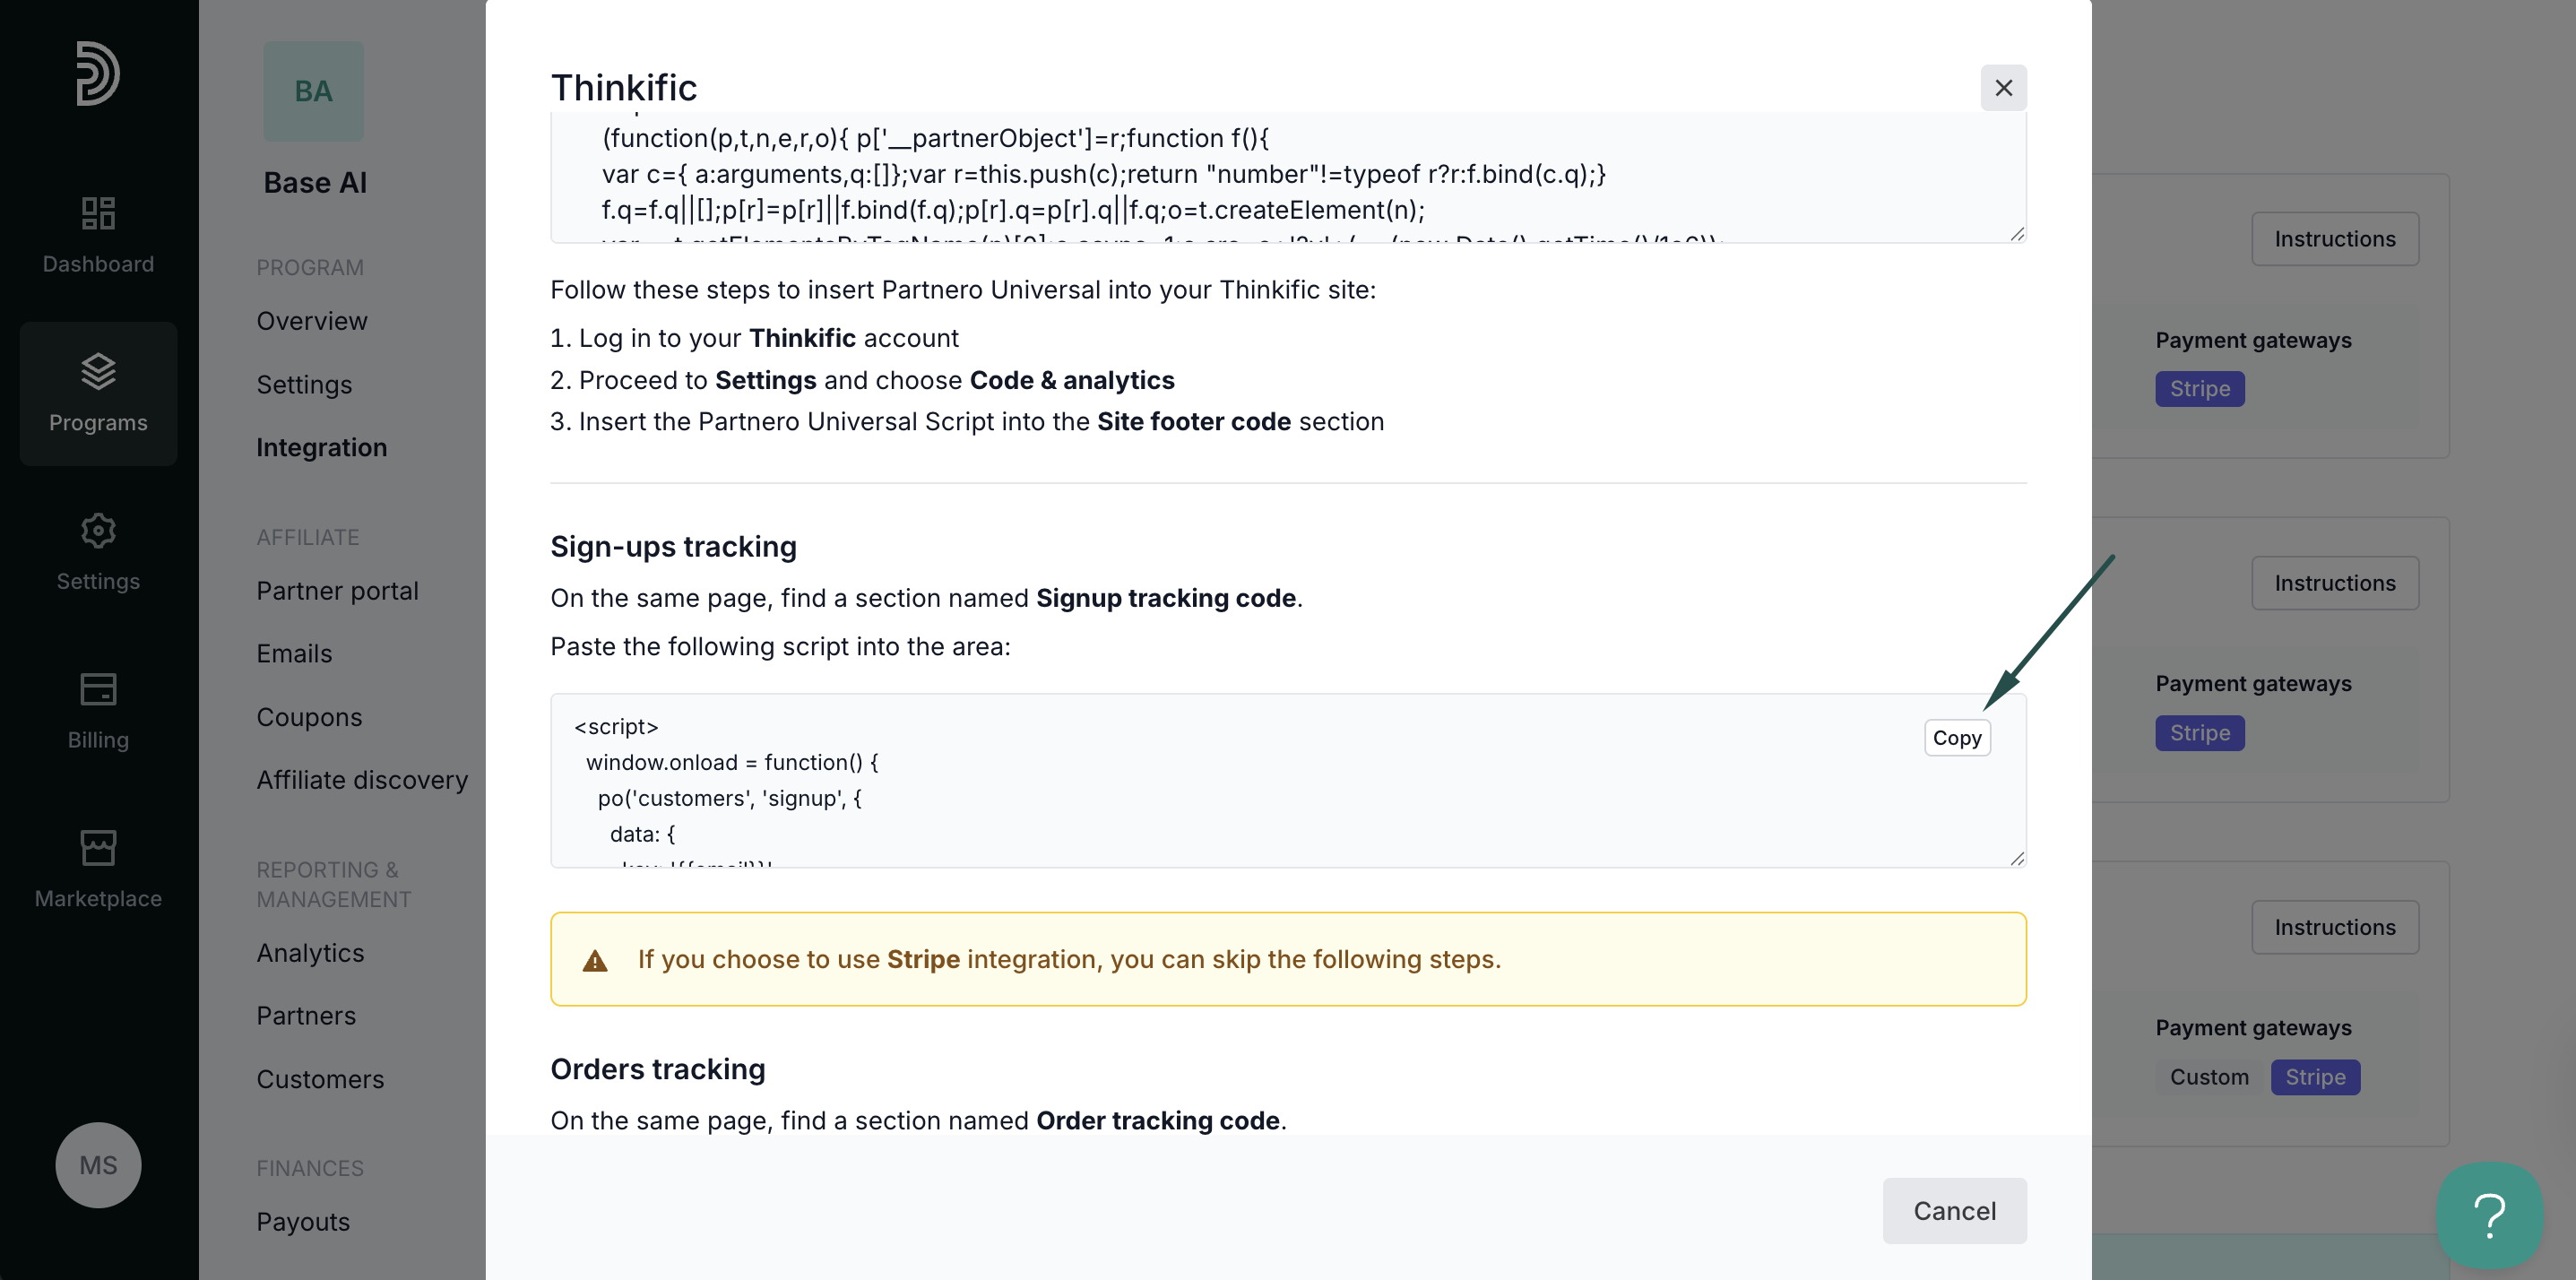Open the Billing sidebar item

pos(98,711)
